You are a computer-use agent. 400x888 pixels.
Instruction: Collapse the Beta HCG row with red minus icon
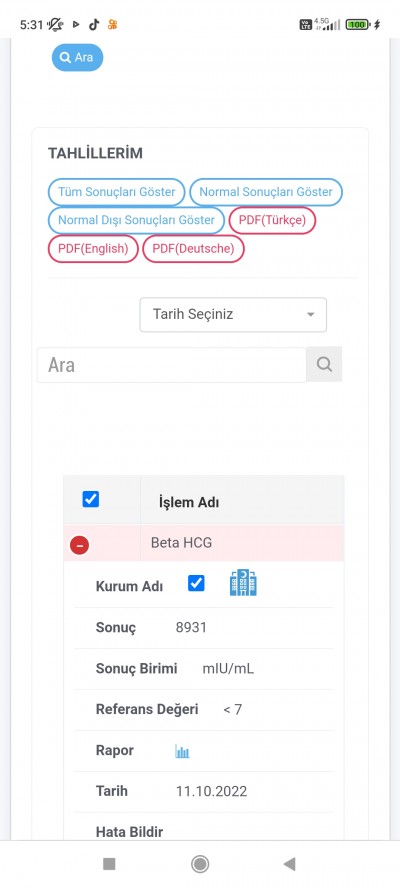coord(79,545)
